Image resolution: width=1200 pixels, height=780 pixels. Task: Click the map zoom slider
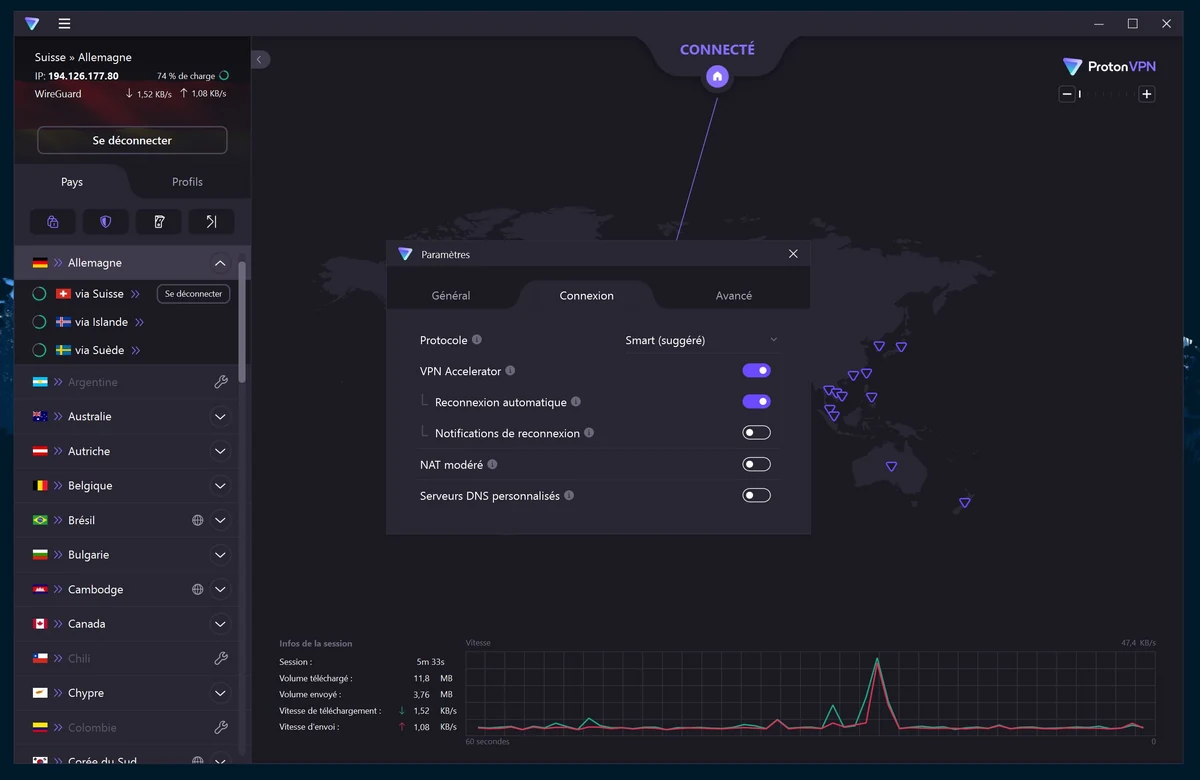tap(1107, 94)
